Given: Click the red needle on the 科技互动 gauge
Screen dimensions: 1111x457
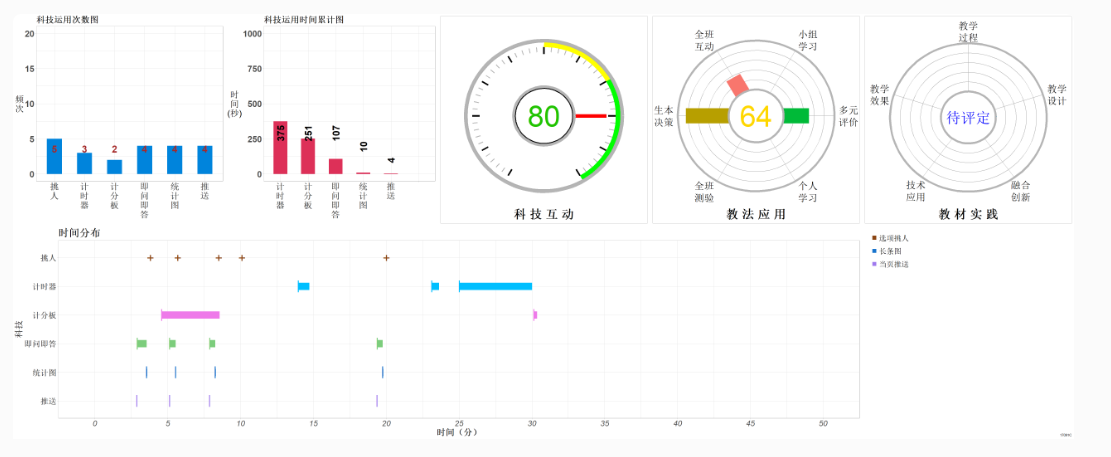Looking at the screenshot, I should [590, 116].
